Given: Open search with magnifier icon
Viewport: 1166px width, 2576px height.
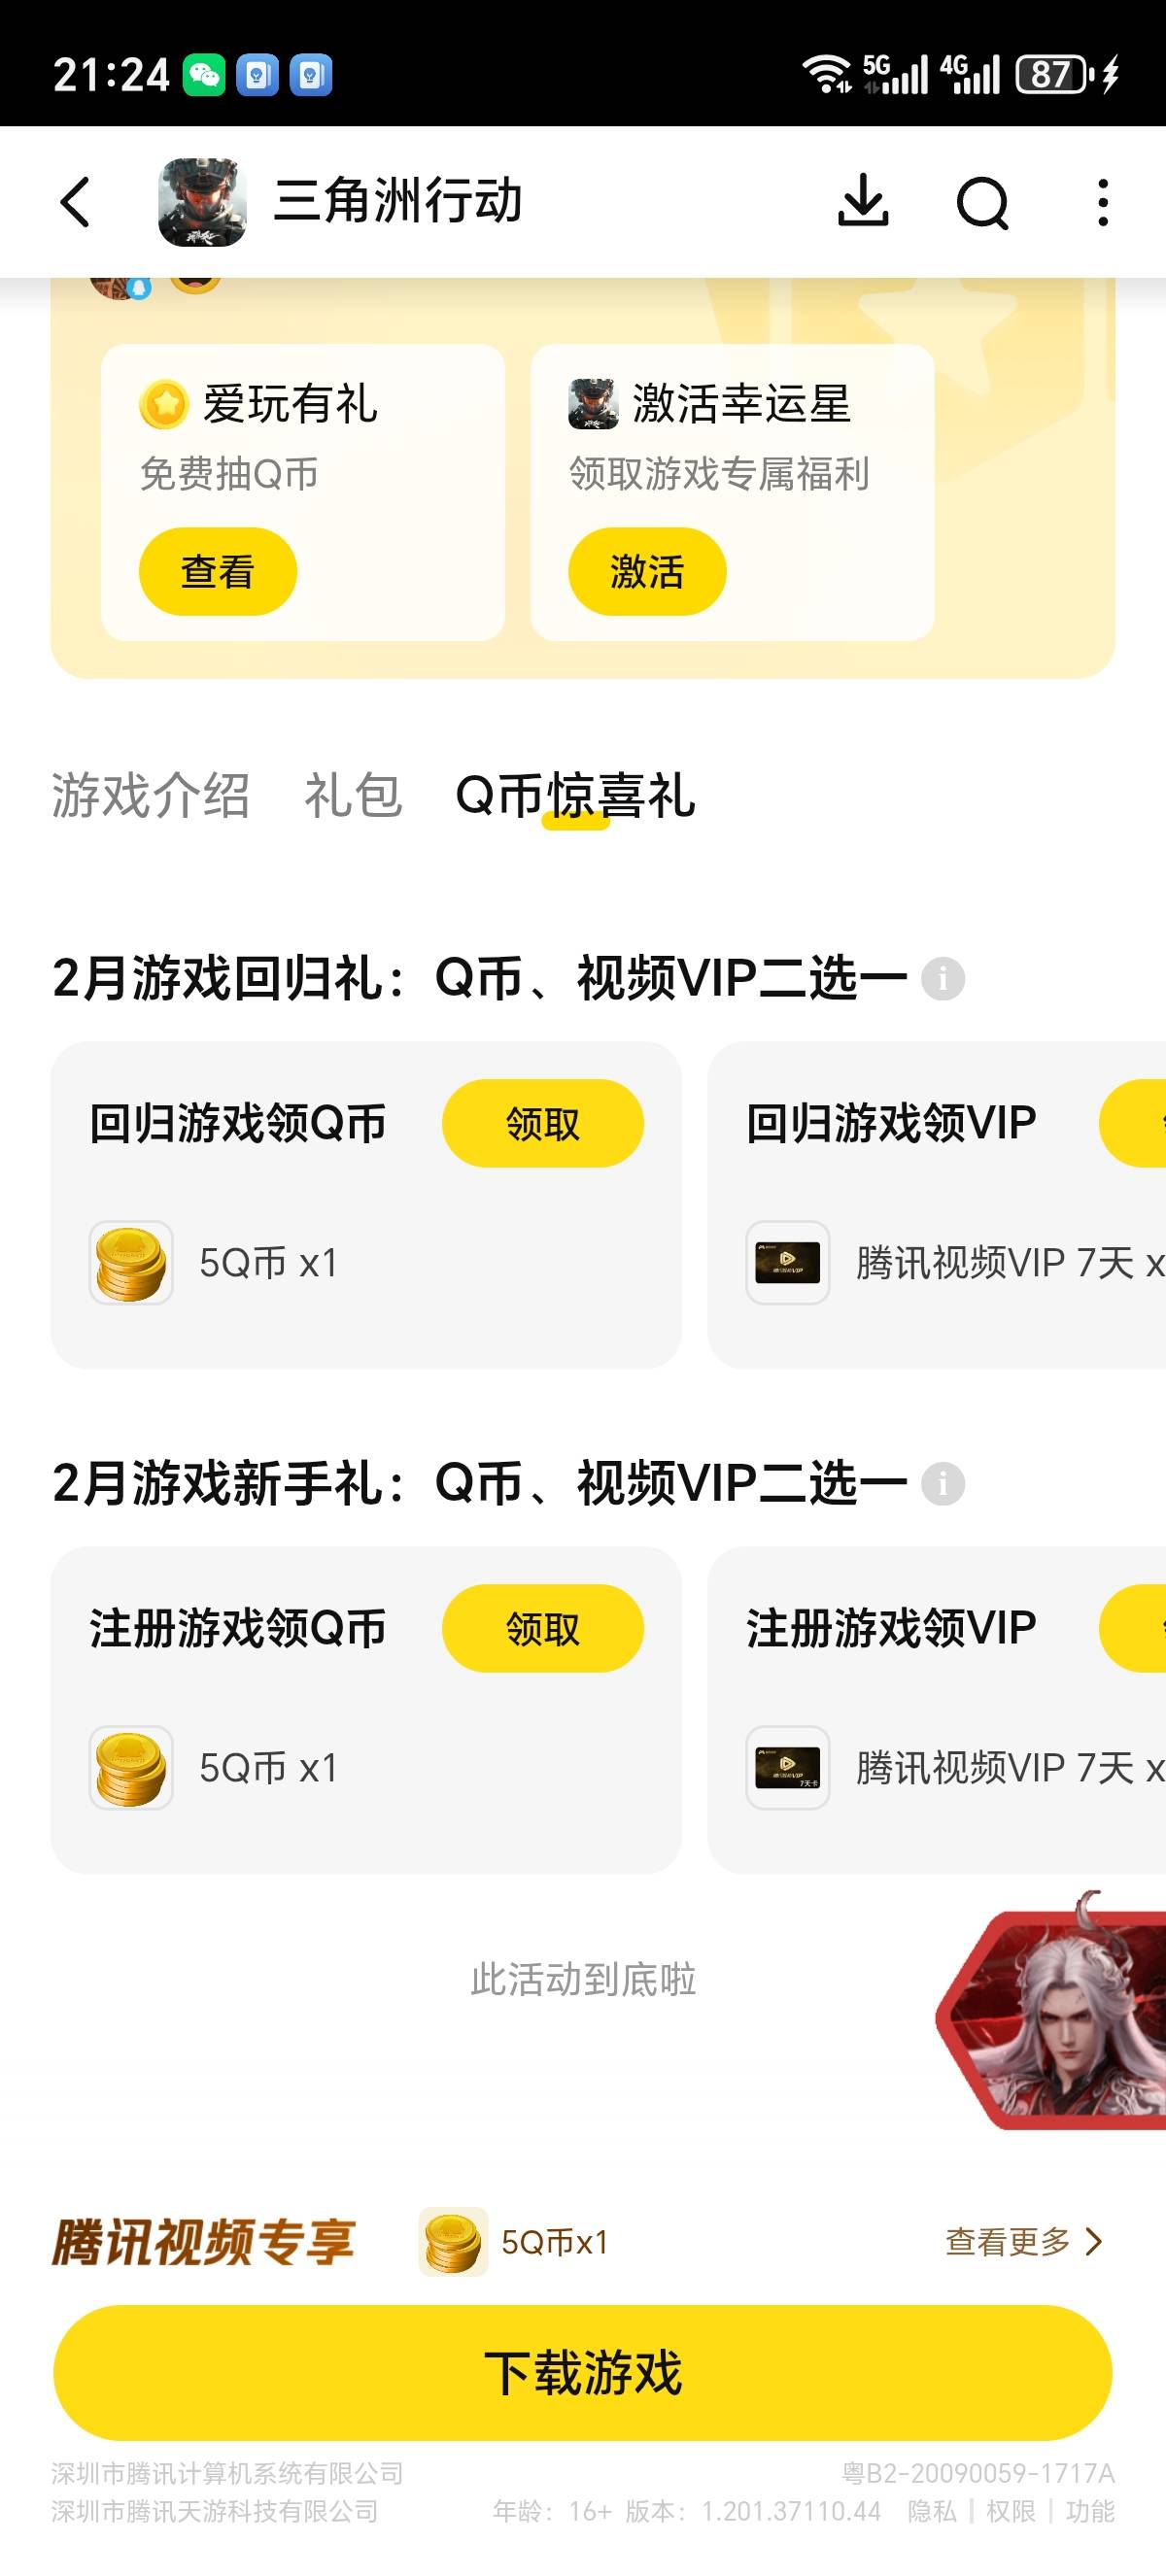Looking at the screenshot, I should coord(982,203).
